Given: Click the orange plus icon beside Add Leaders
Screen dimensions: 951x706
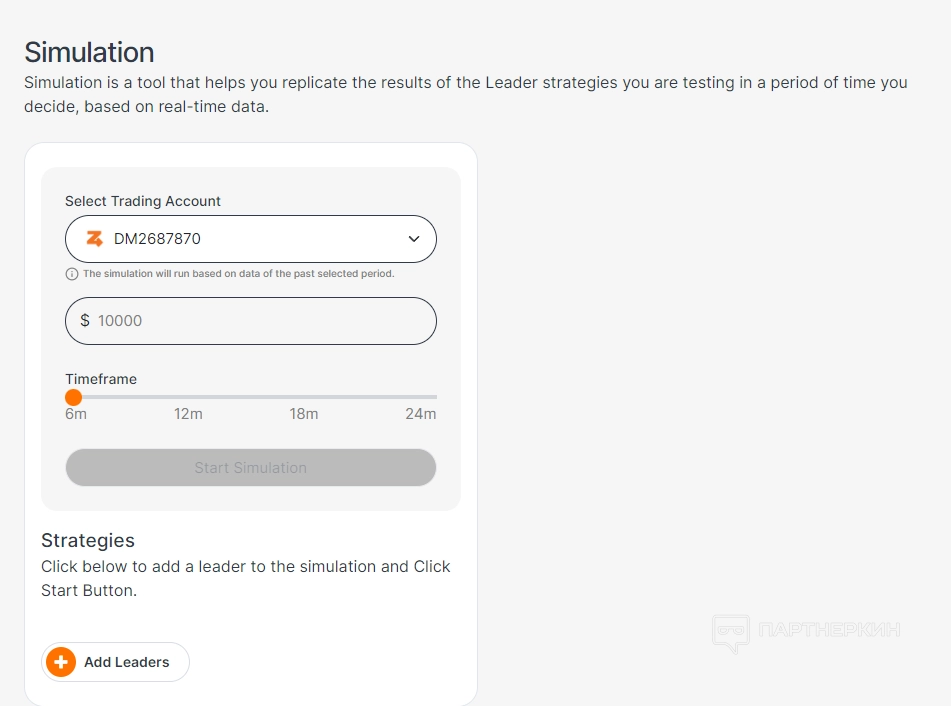Looking at the screenshot, I should 61,662.
